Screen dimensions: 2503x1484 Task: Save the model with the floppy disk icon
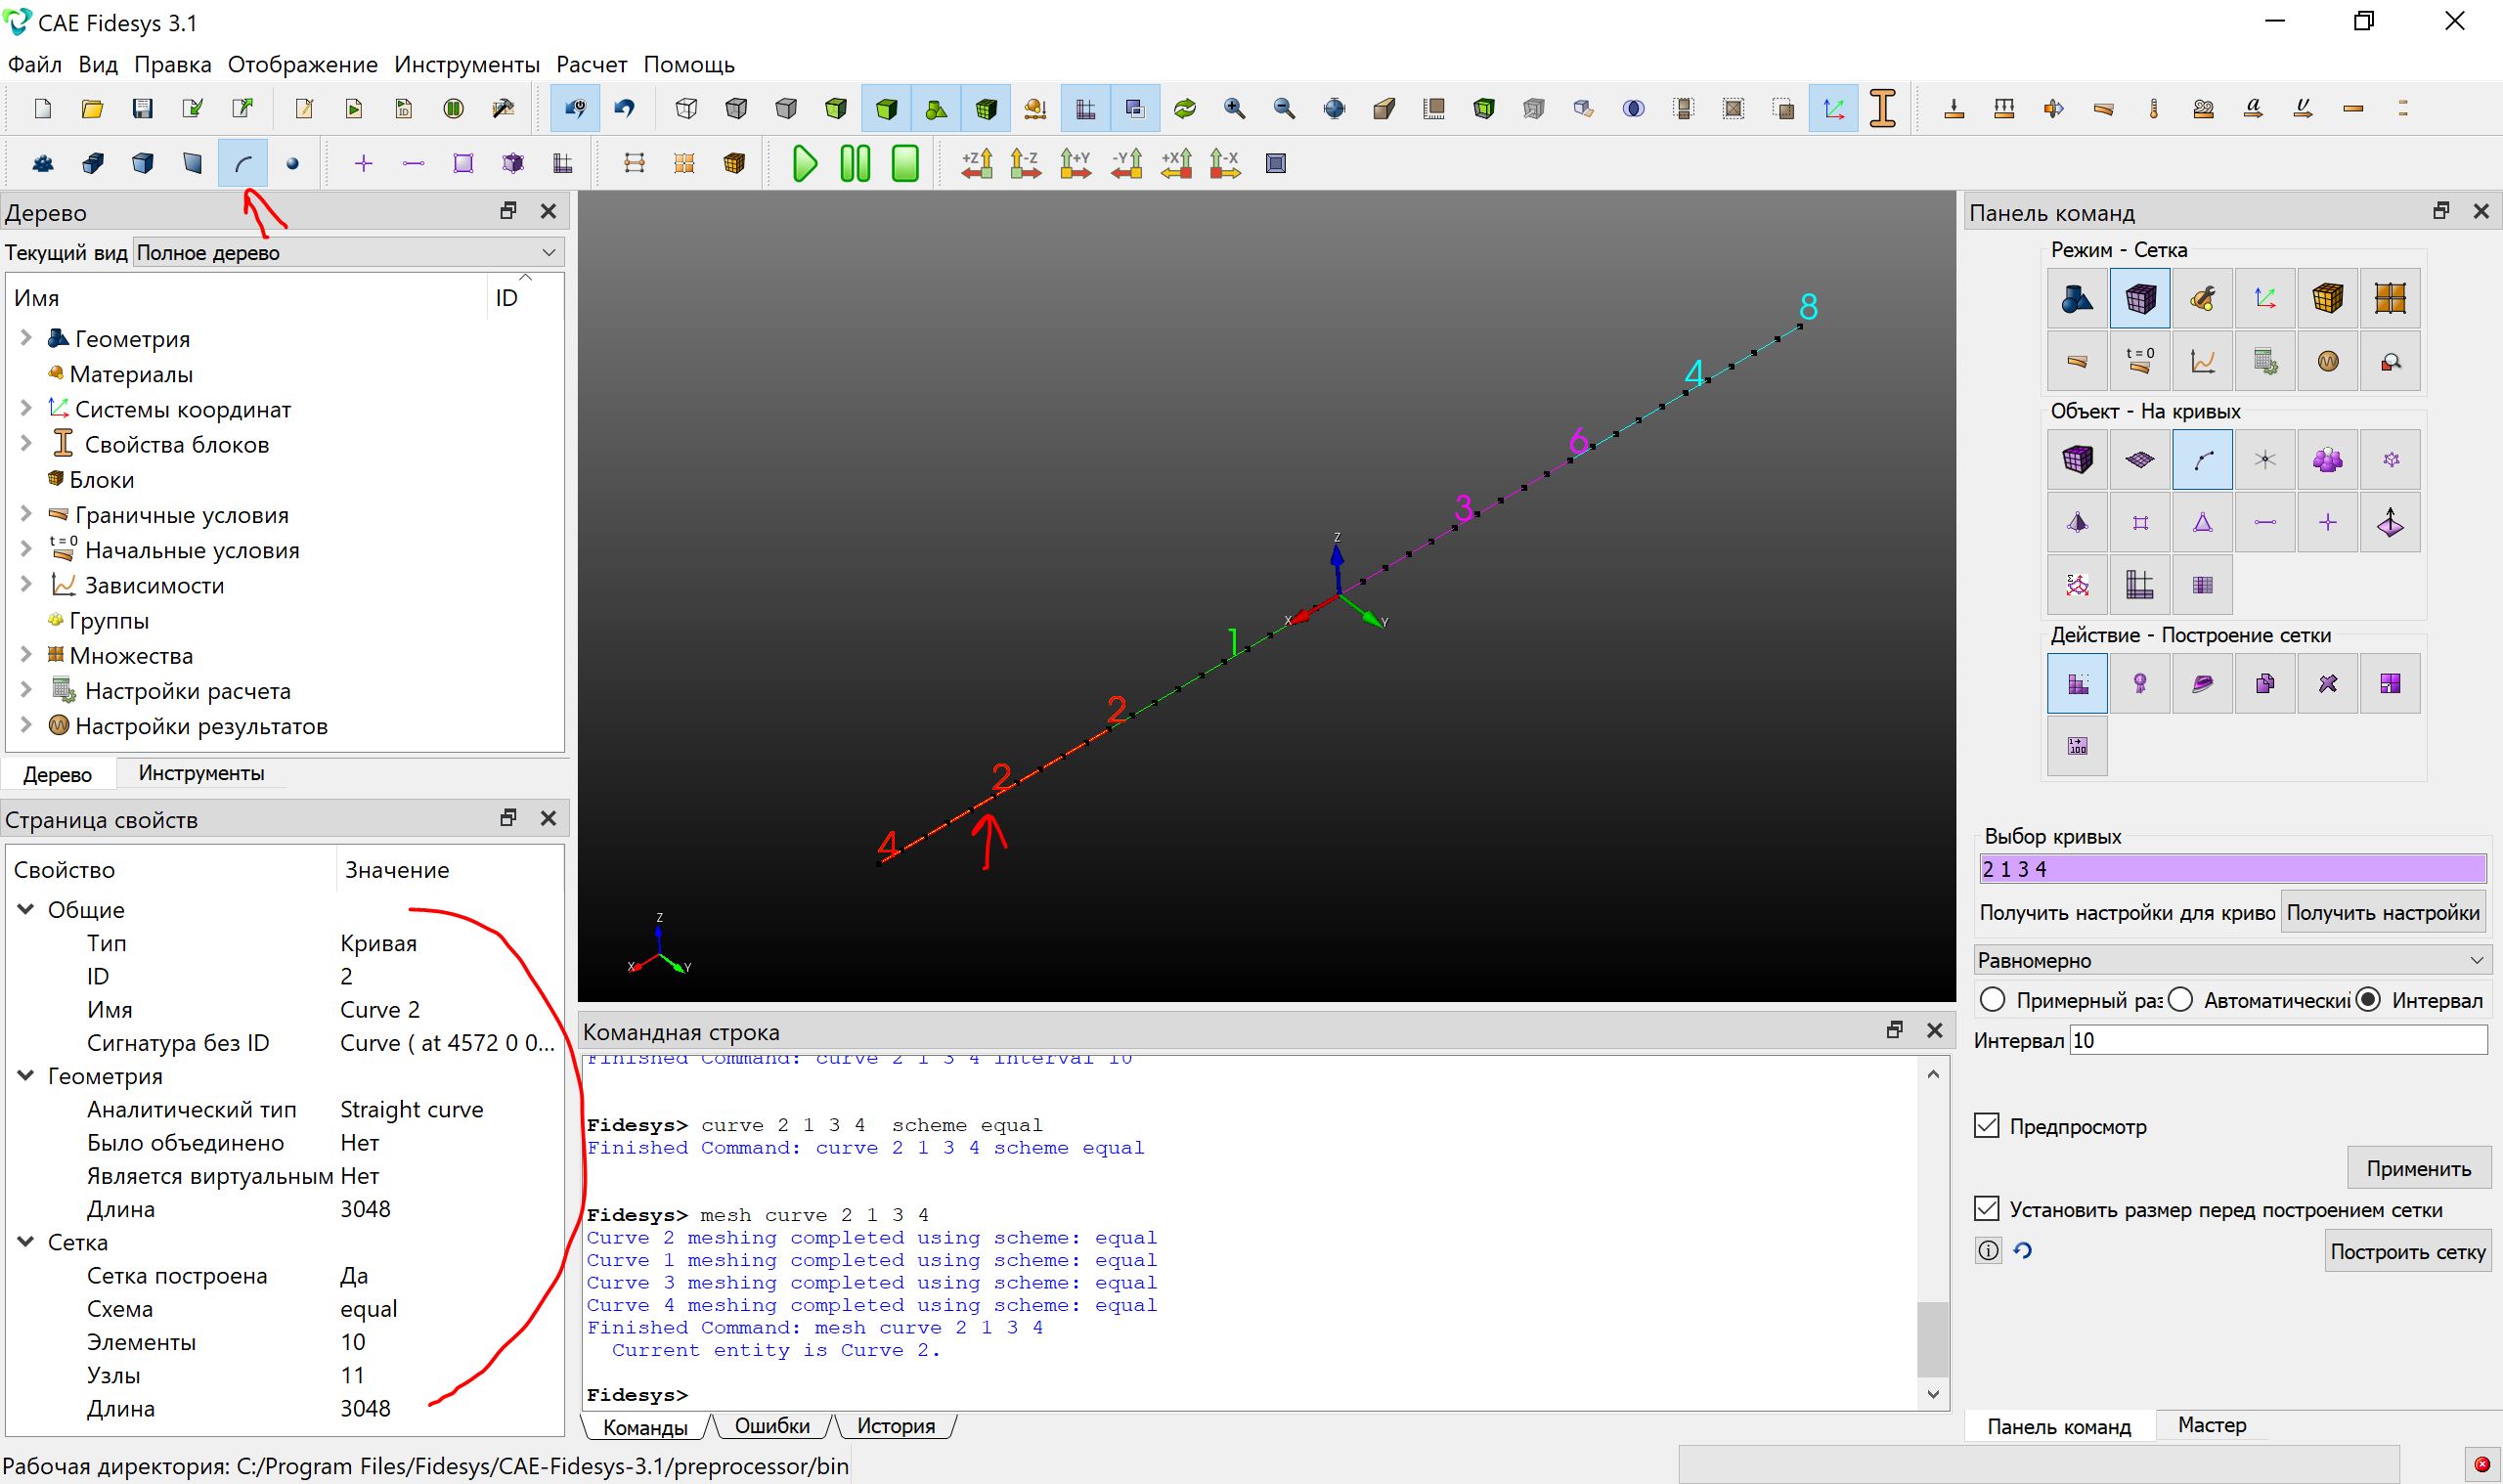[x=142, y=108]
